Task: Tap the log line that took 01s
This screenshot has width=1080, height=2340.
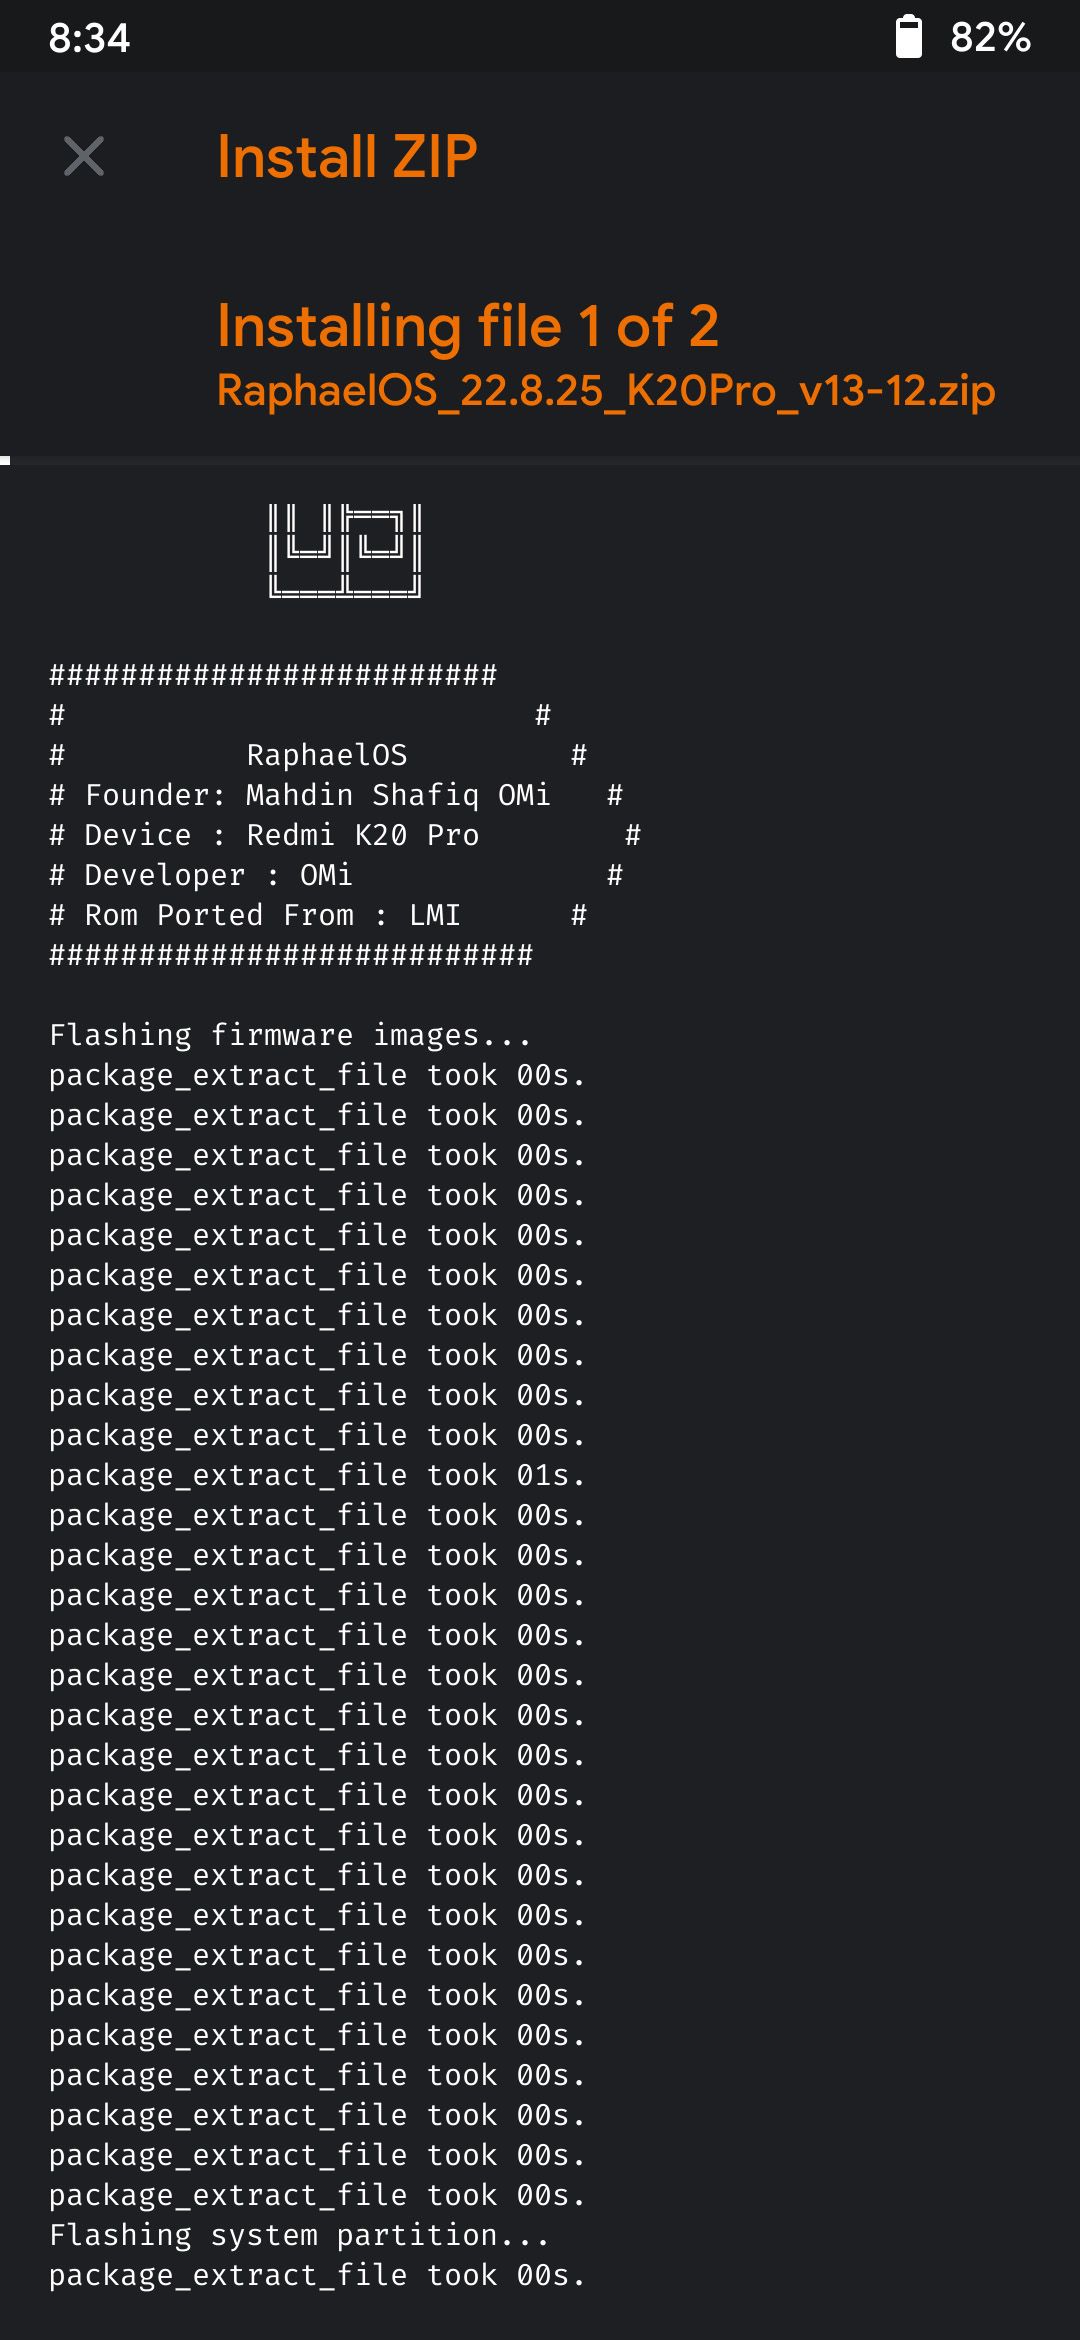Action: click(x=317, y=1475)
